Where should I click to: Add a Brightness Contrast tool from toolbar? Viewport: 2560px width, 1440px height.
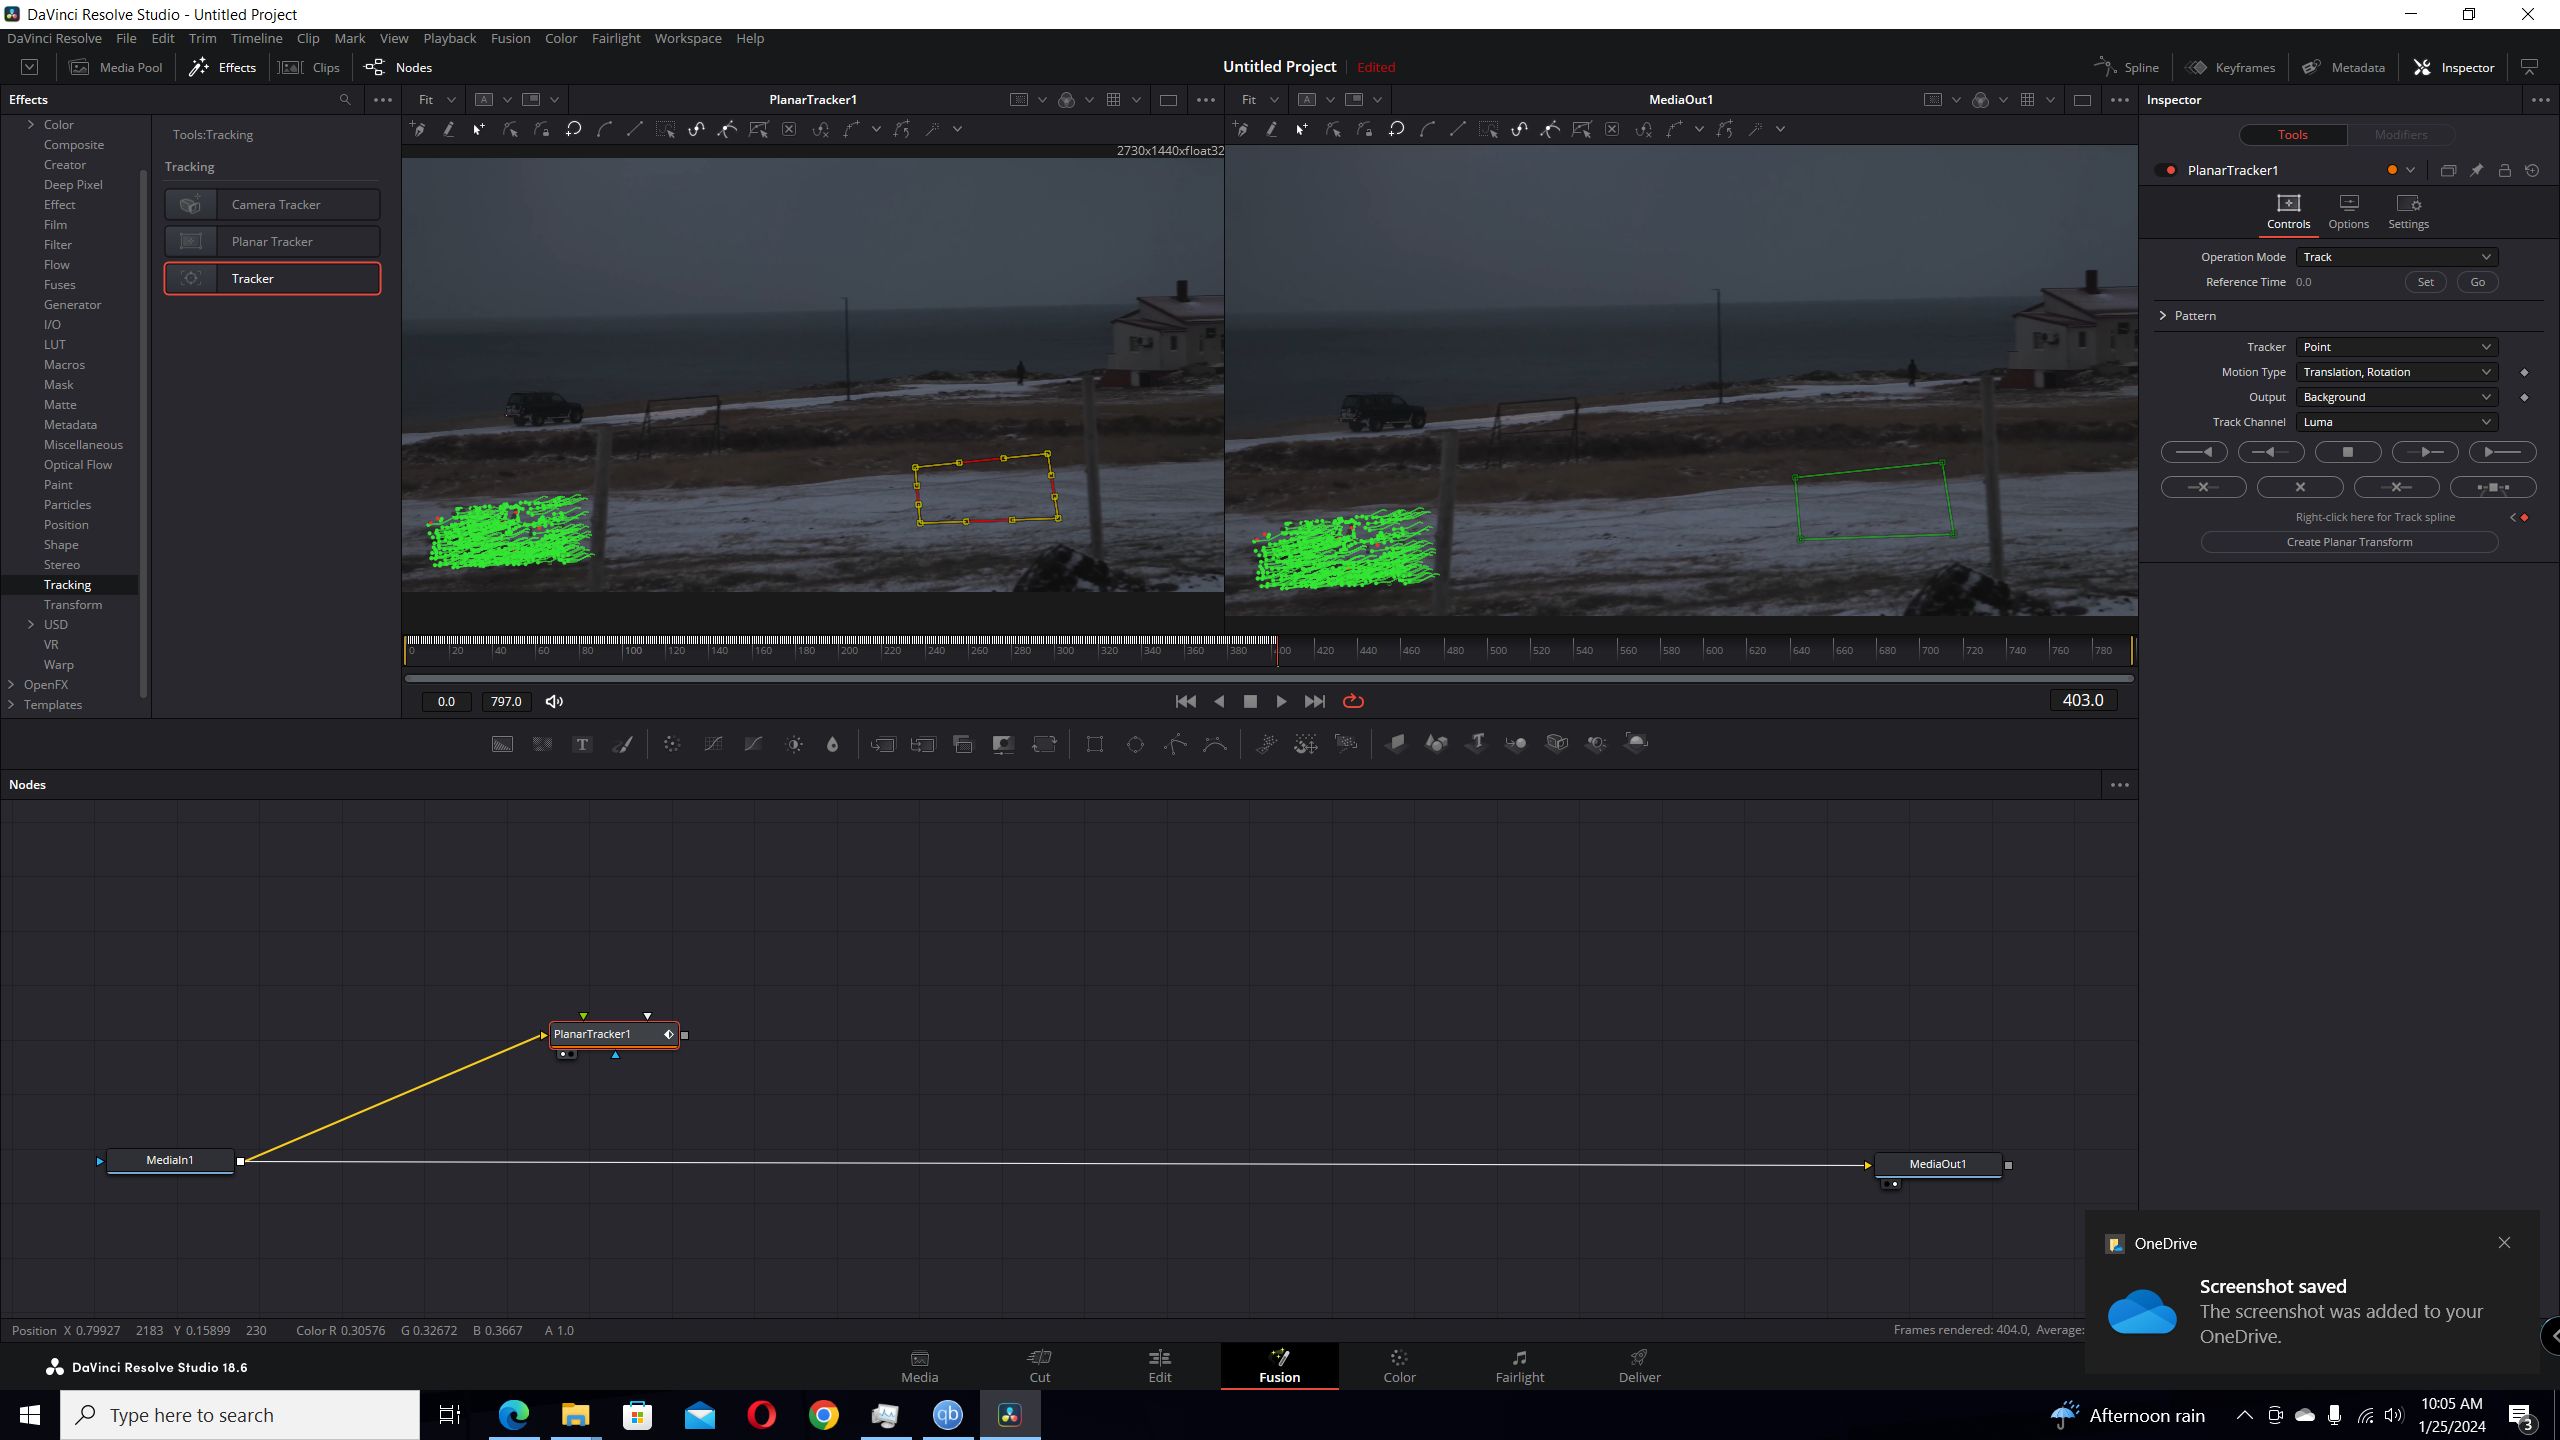794,744
